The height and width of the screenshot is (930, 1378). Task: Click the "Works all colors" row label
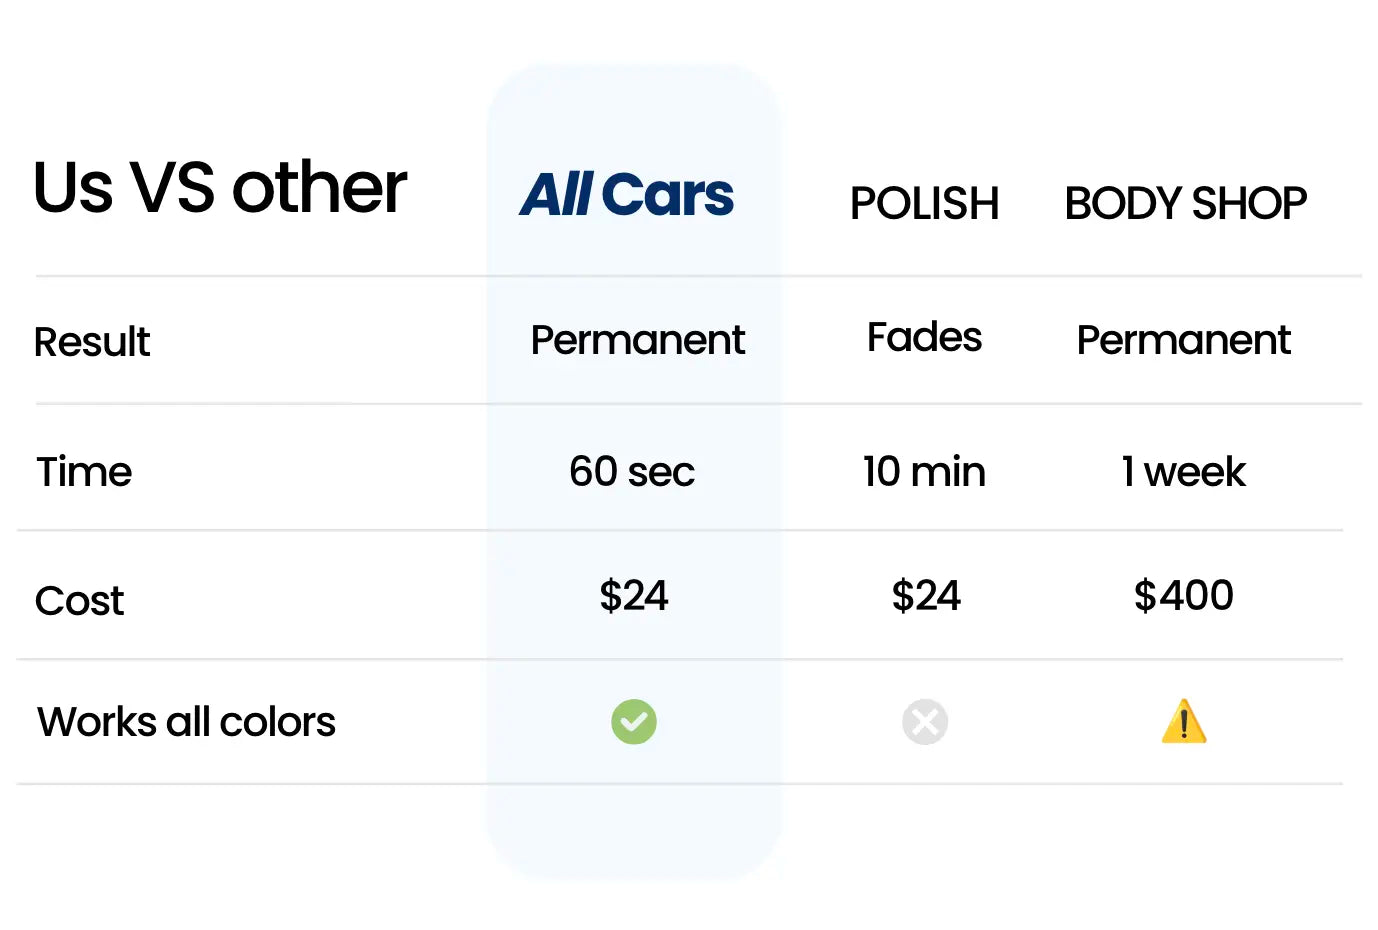(186, 722)
